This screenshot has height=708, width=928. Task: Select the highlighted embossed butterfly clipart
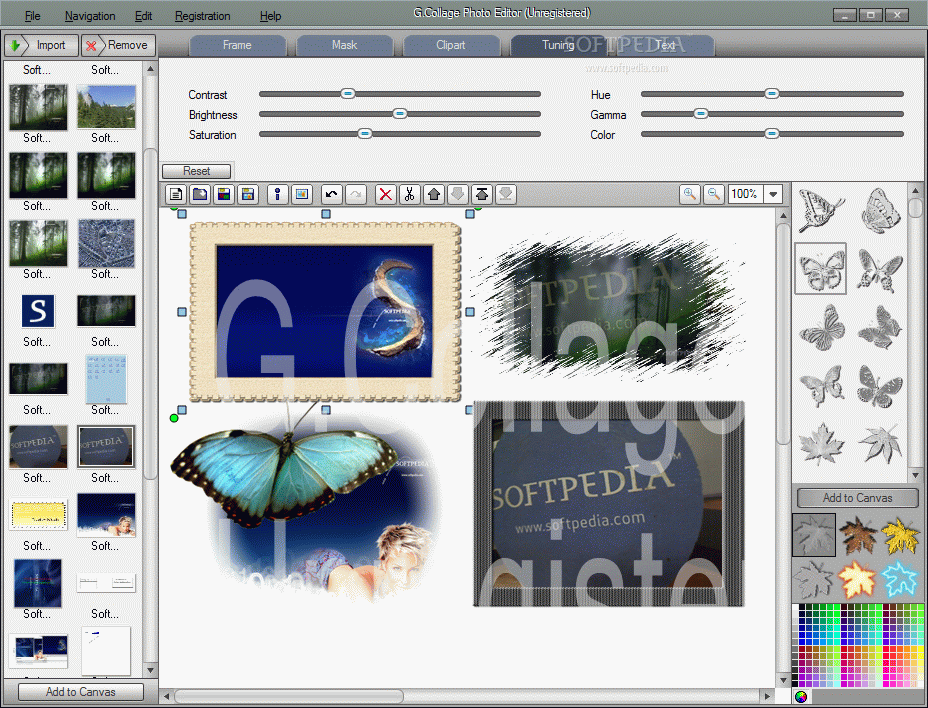coord(820,269)
